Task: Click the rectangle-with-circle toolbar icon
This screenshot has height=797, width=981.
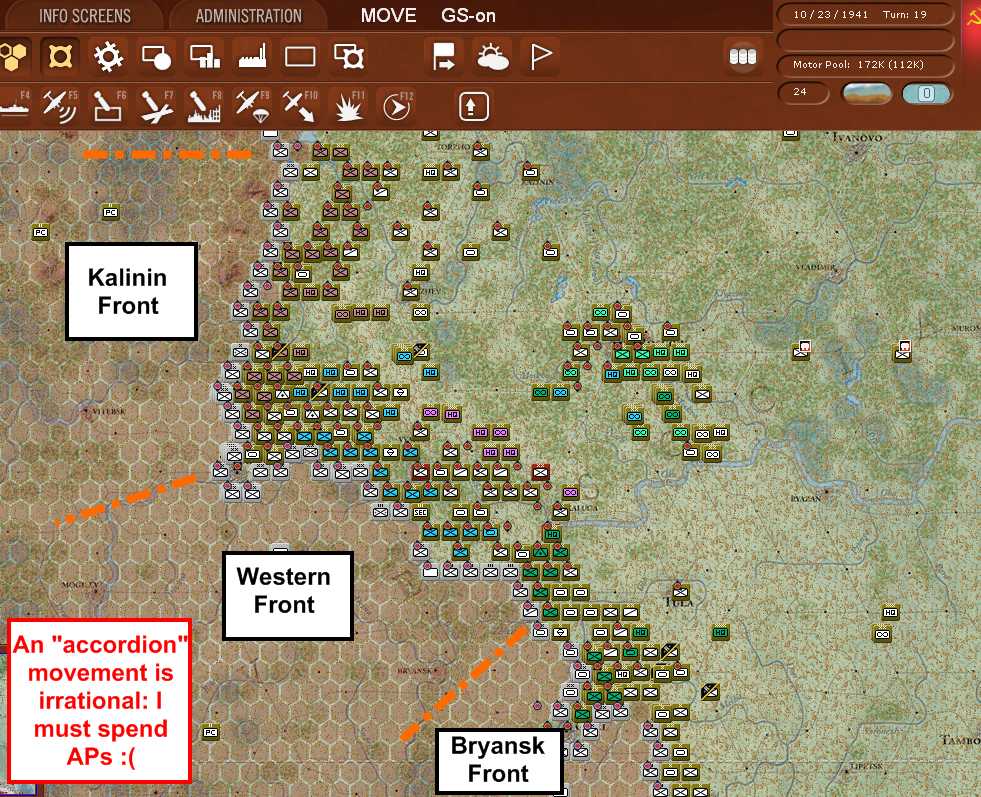Action: pyautogui.click(x=156, y=57)
